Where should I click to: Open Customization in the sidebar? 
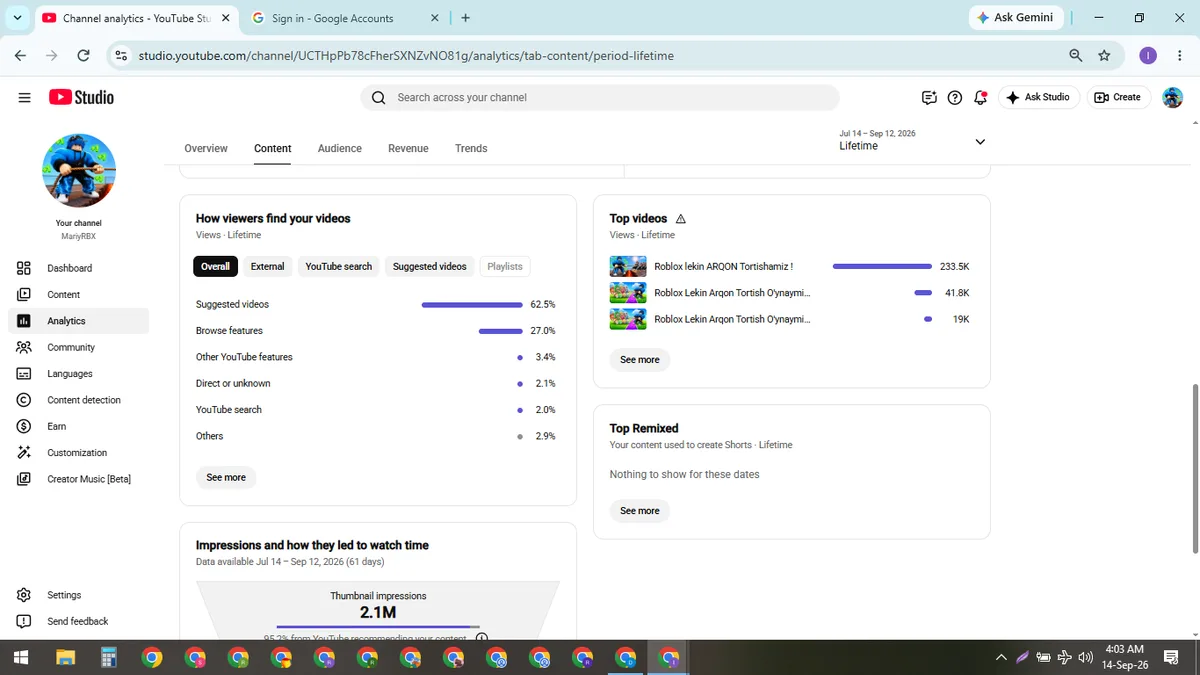click(78, 452)
